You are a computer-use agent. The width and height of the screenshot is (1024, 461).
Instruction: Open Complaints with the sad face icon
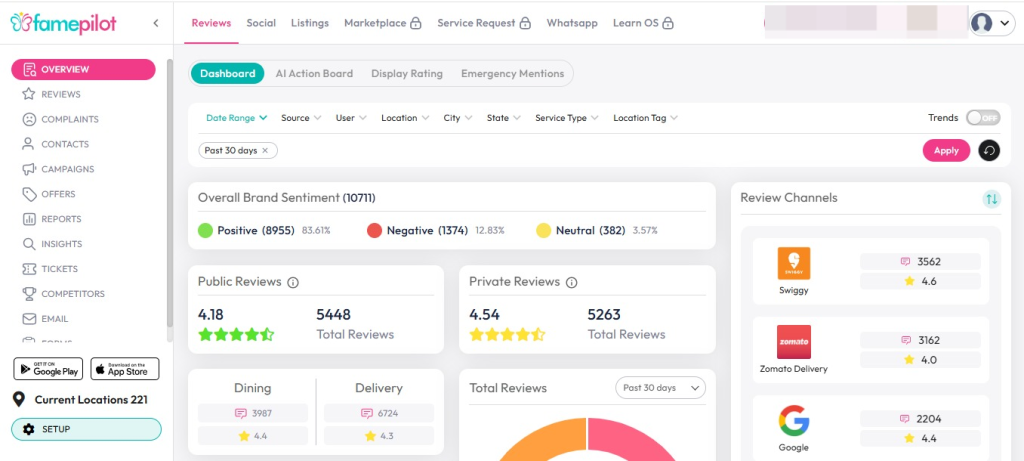60,119
